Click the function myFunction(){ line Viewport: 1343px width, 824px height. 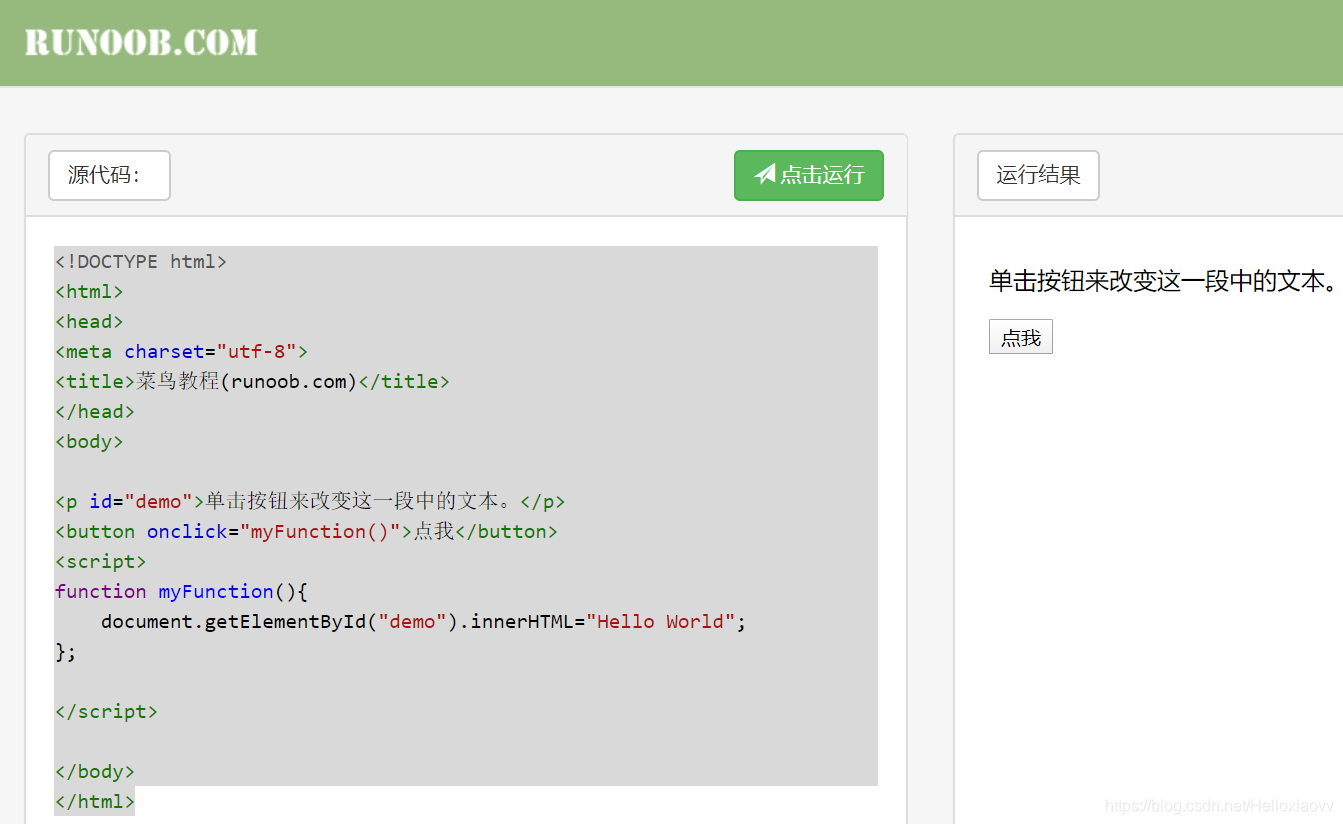[x=181, y=591]
